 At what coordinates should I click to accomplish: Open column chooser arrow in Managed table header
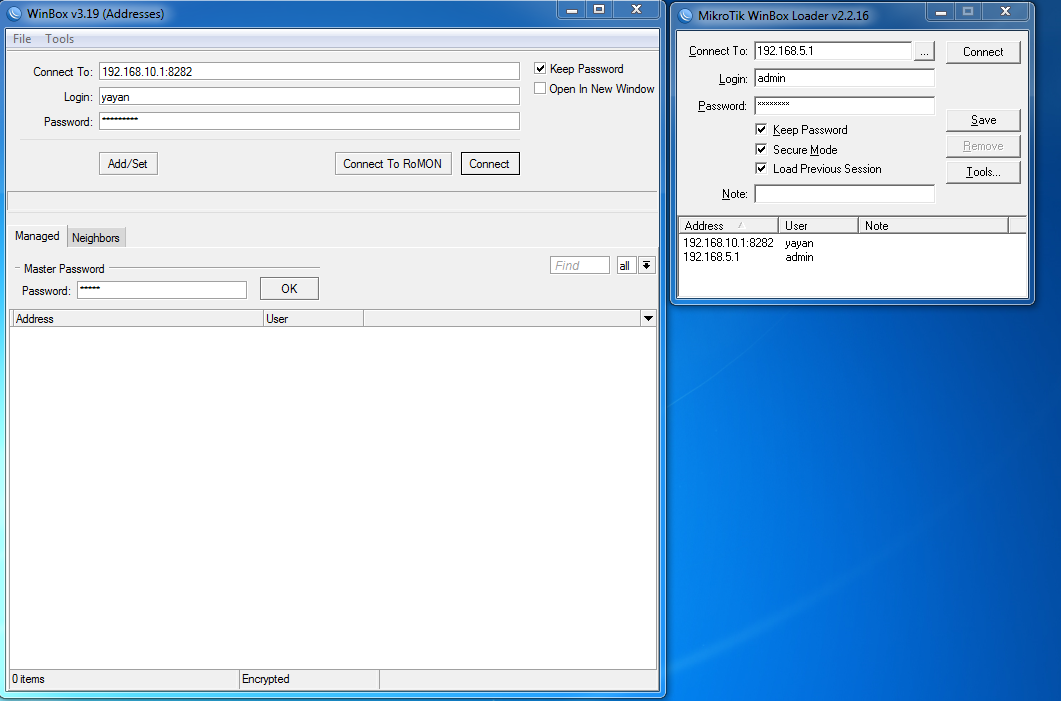click(x=648, y=319)
